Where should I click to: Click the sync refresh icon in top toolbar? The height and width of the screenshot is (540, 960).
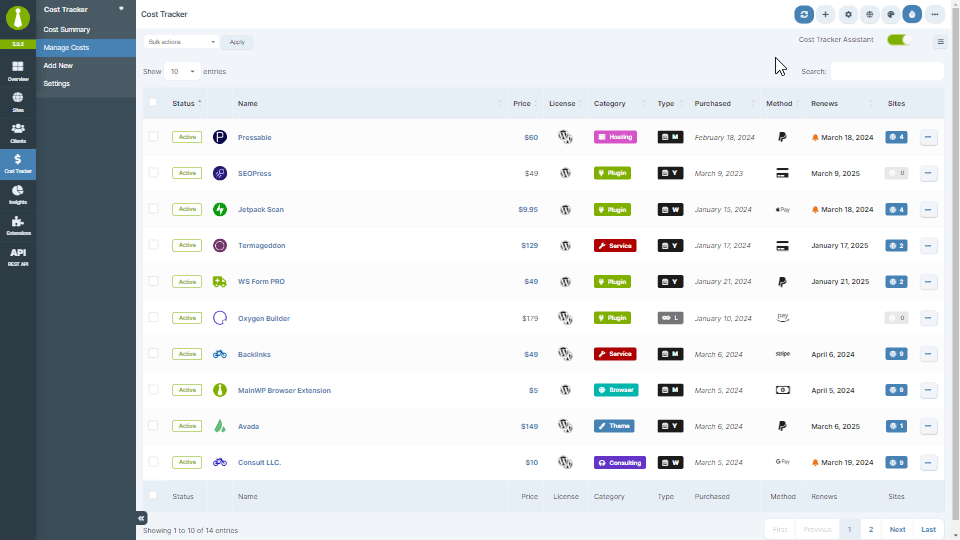pyautogui.click(x=804, y=14)
